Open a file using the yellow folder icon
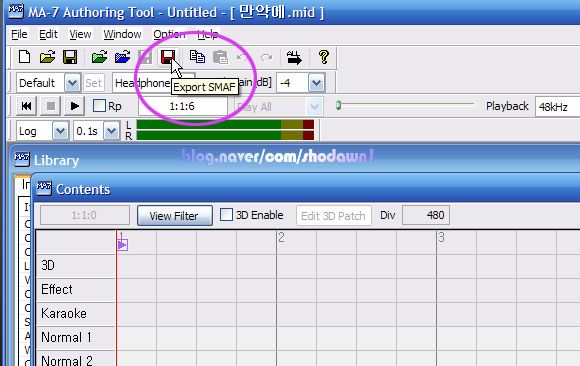Image resolution: width=580 pixels, height=366 pixels. 47,57
